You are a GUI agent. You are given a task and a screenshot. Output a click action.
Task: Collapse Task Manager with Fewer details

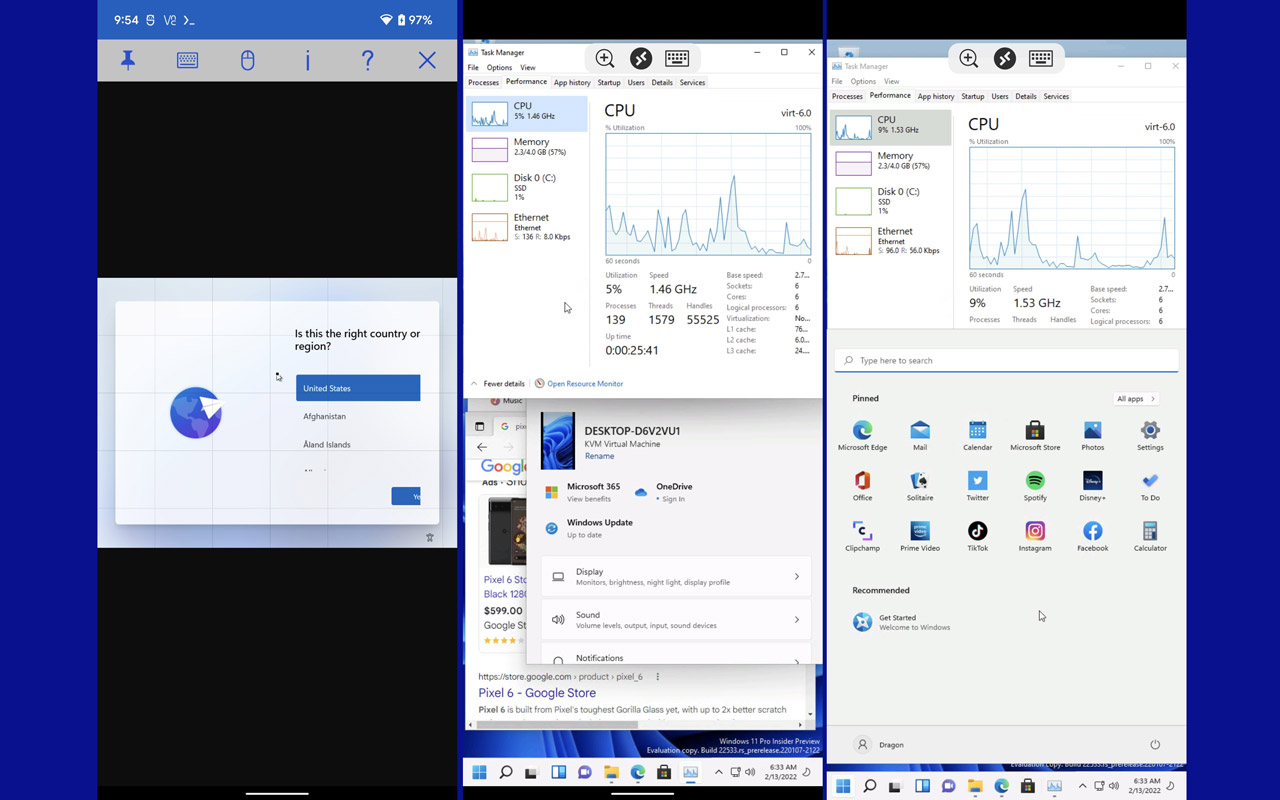[498, 383]
